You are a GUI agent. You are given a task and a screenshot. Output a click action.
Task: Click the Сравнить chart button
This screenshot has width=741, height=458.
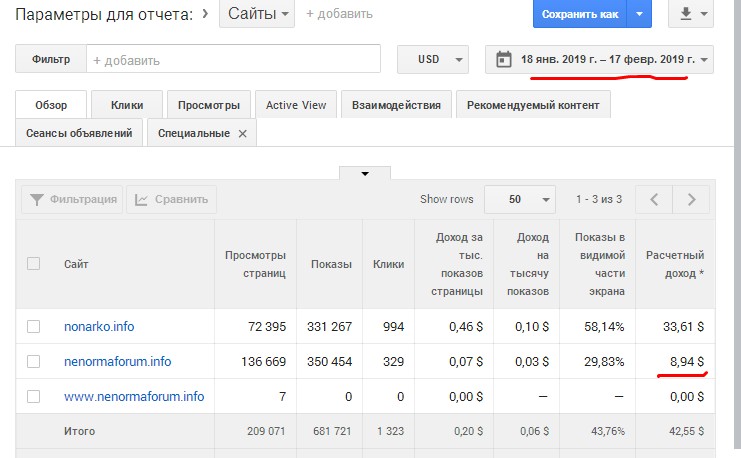173,199
